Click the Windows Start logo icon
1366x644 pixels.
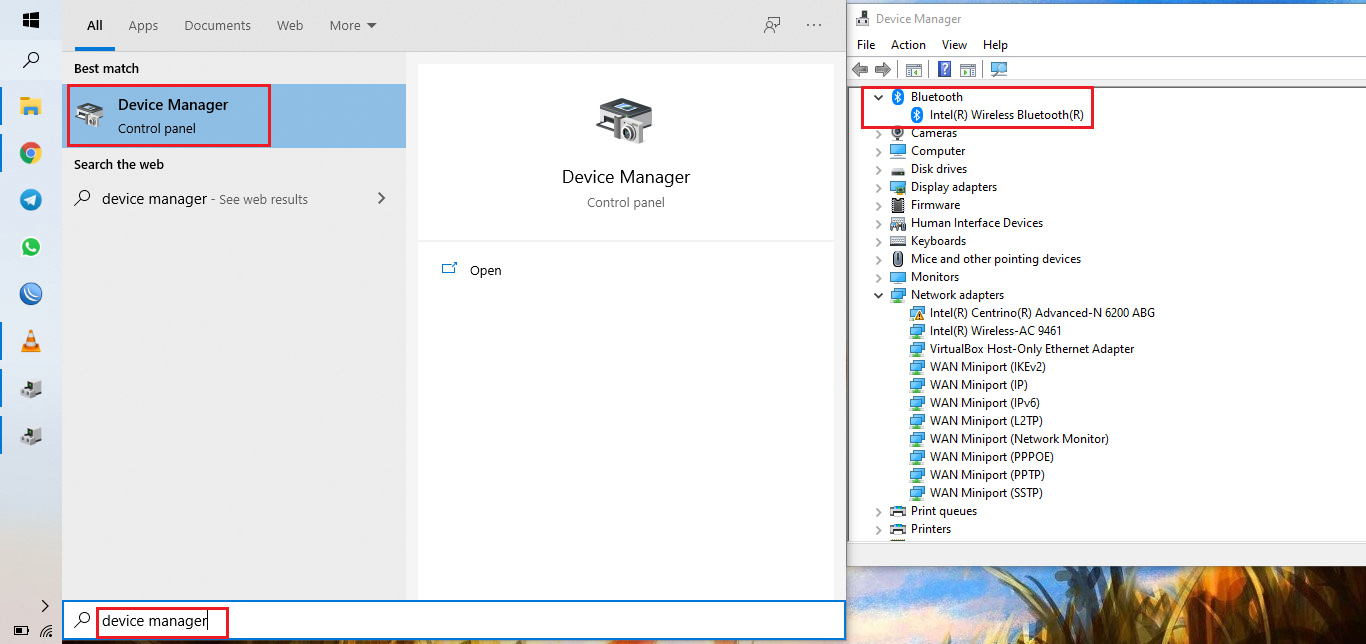click(x=30, y=20)
